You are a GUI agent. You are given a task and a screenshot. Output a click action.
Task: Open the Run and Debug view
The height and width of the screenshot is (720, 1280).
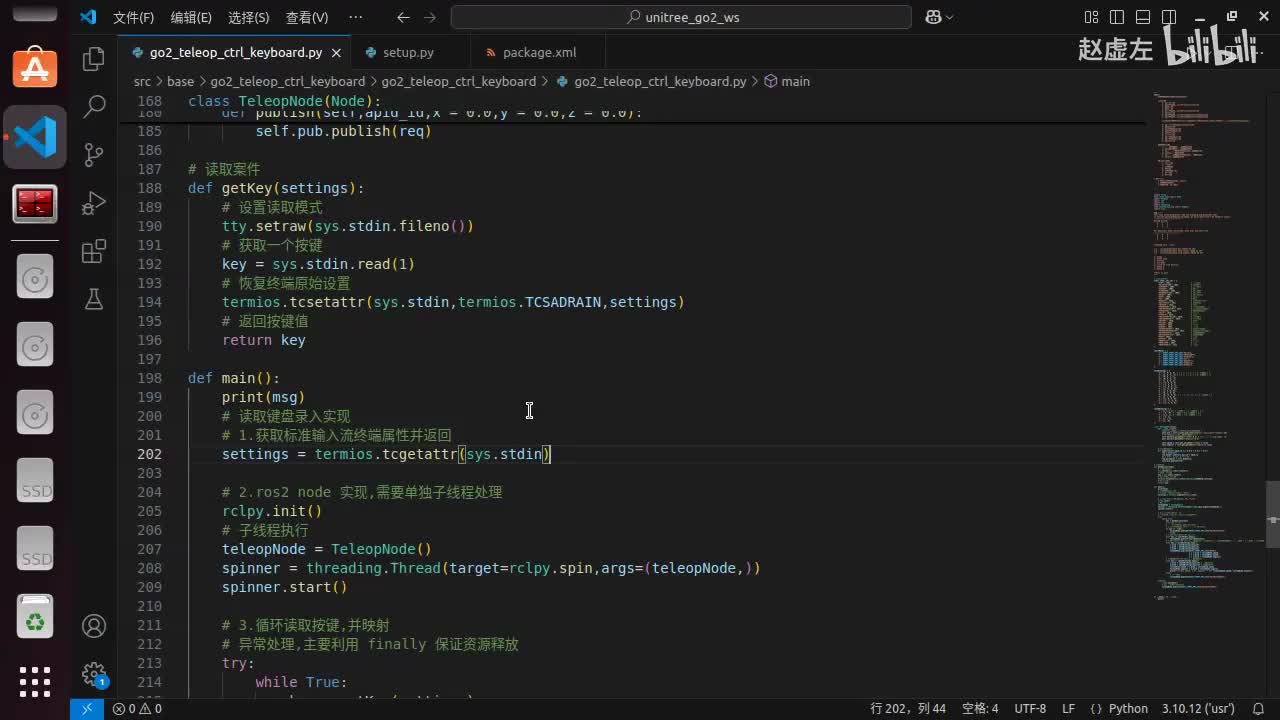pyautogui.click(x=94, y=202)
